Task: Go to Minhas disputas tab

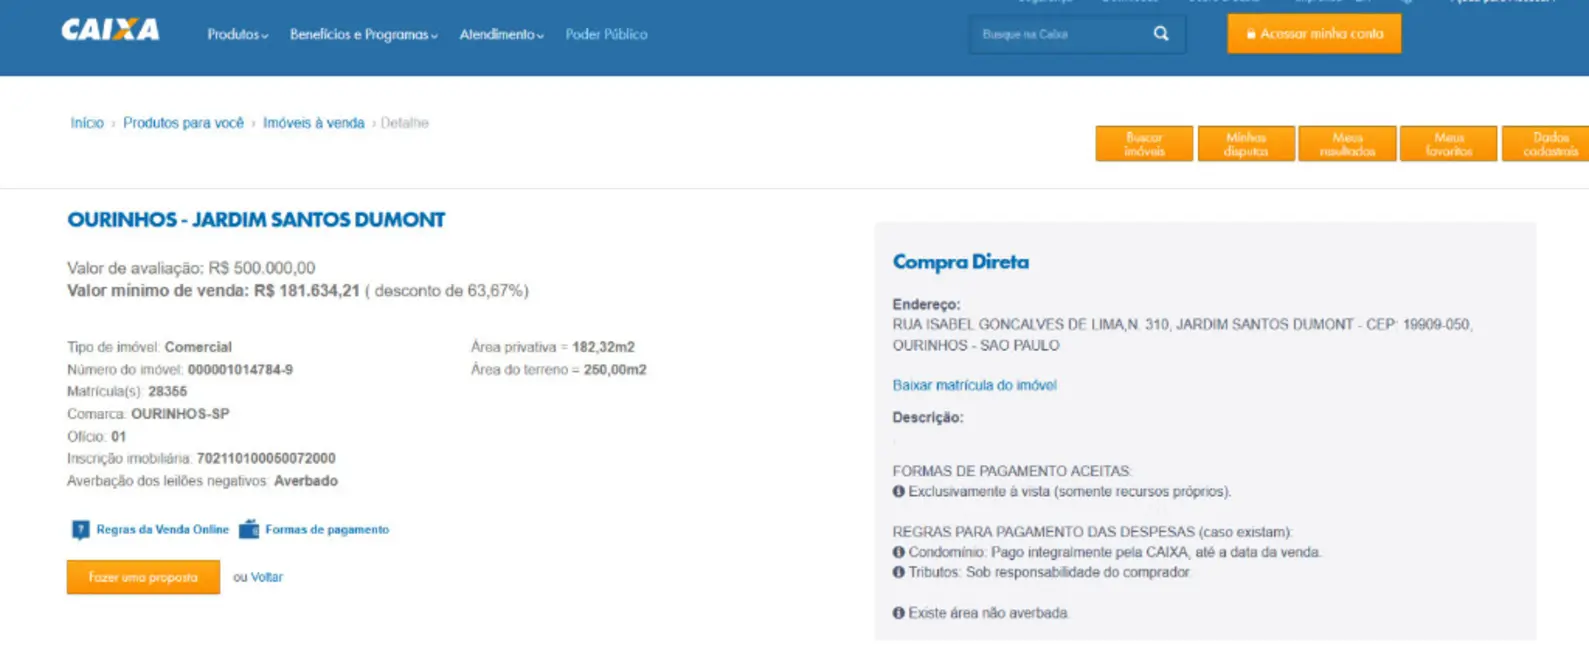Action: [1246, 144]
